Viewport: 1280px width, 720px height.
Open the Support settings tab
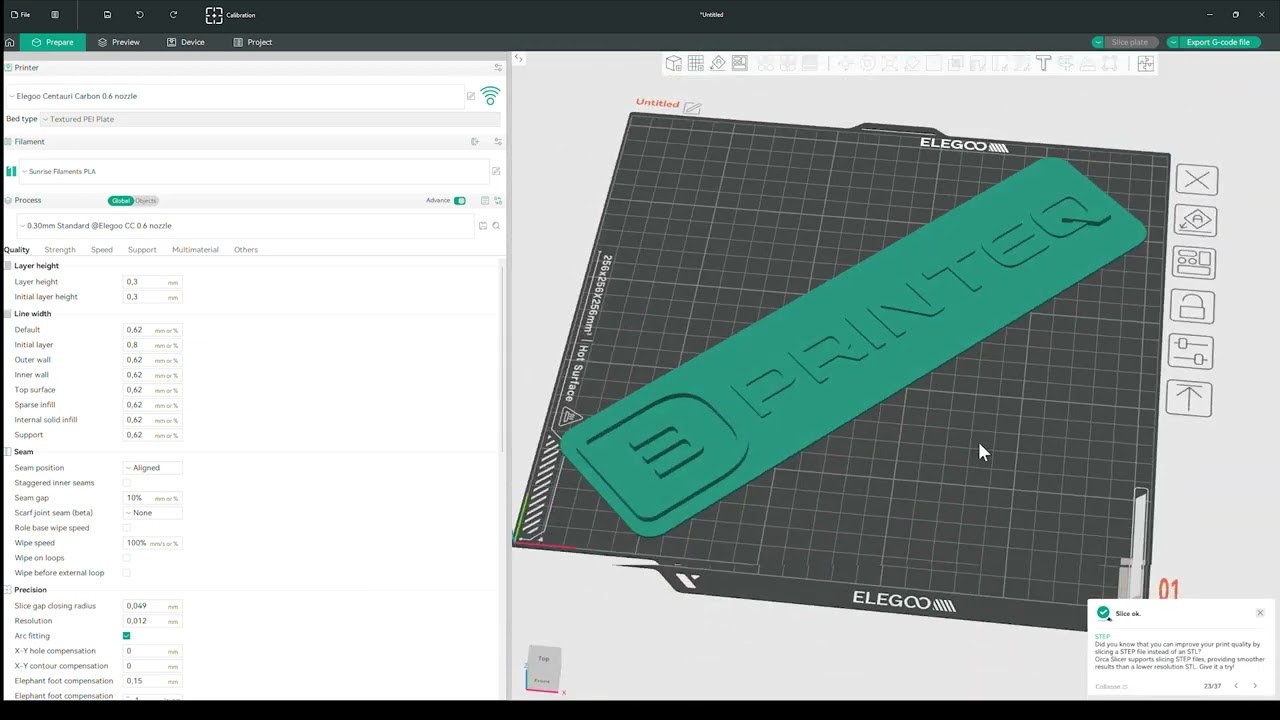(142, 250)
